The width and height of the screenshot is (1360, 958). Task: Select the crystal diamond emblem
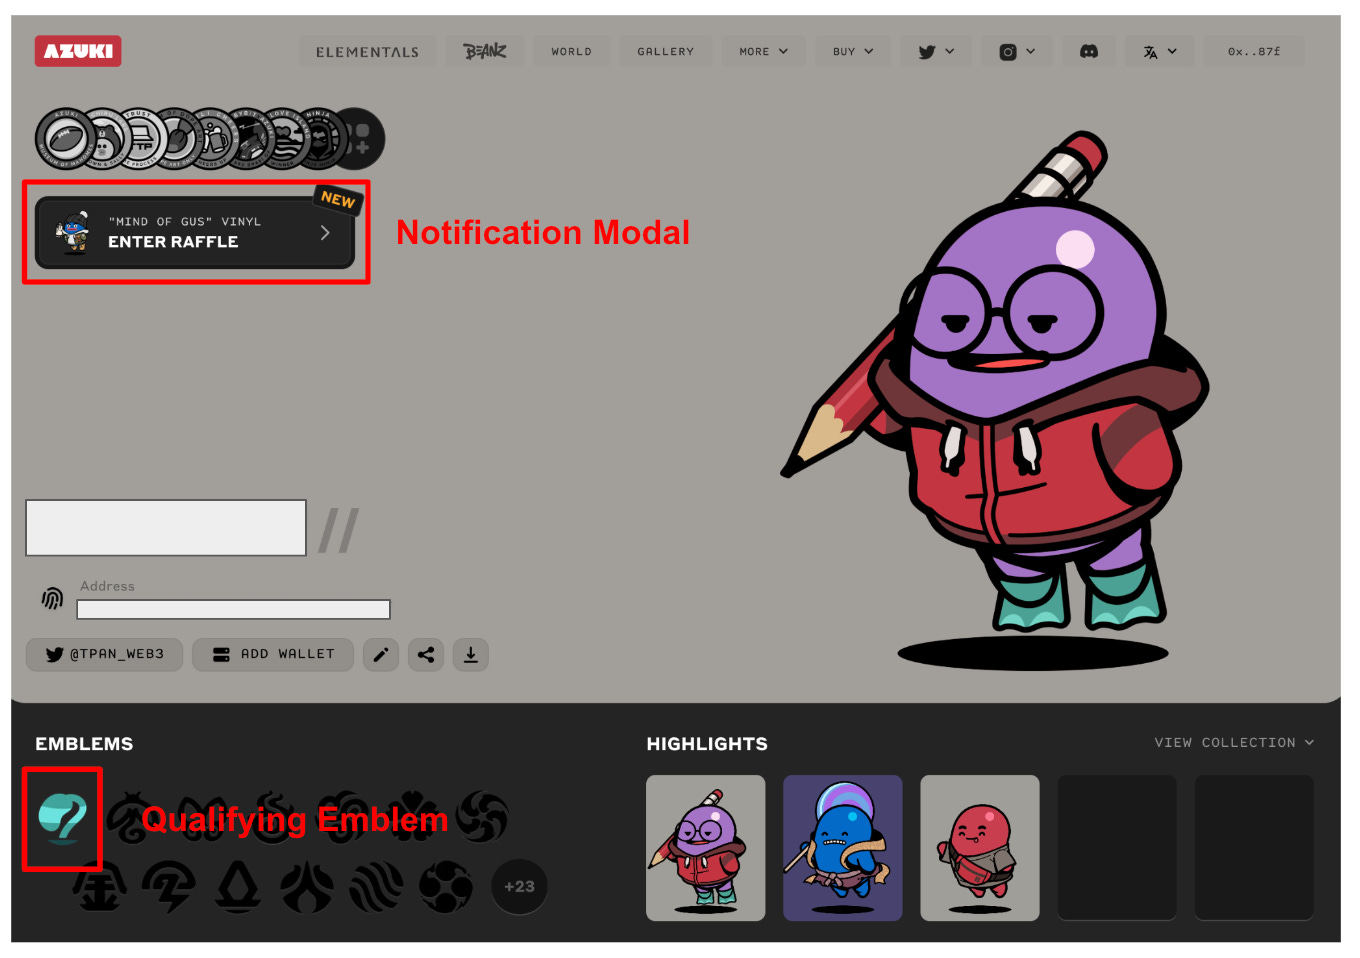point(238,887)
